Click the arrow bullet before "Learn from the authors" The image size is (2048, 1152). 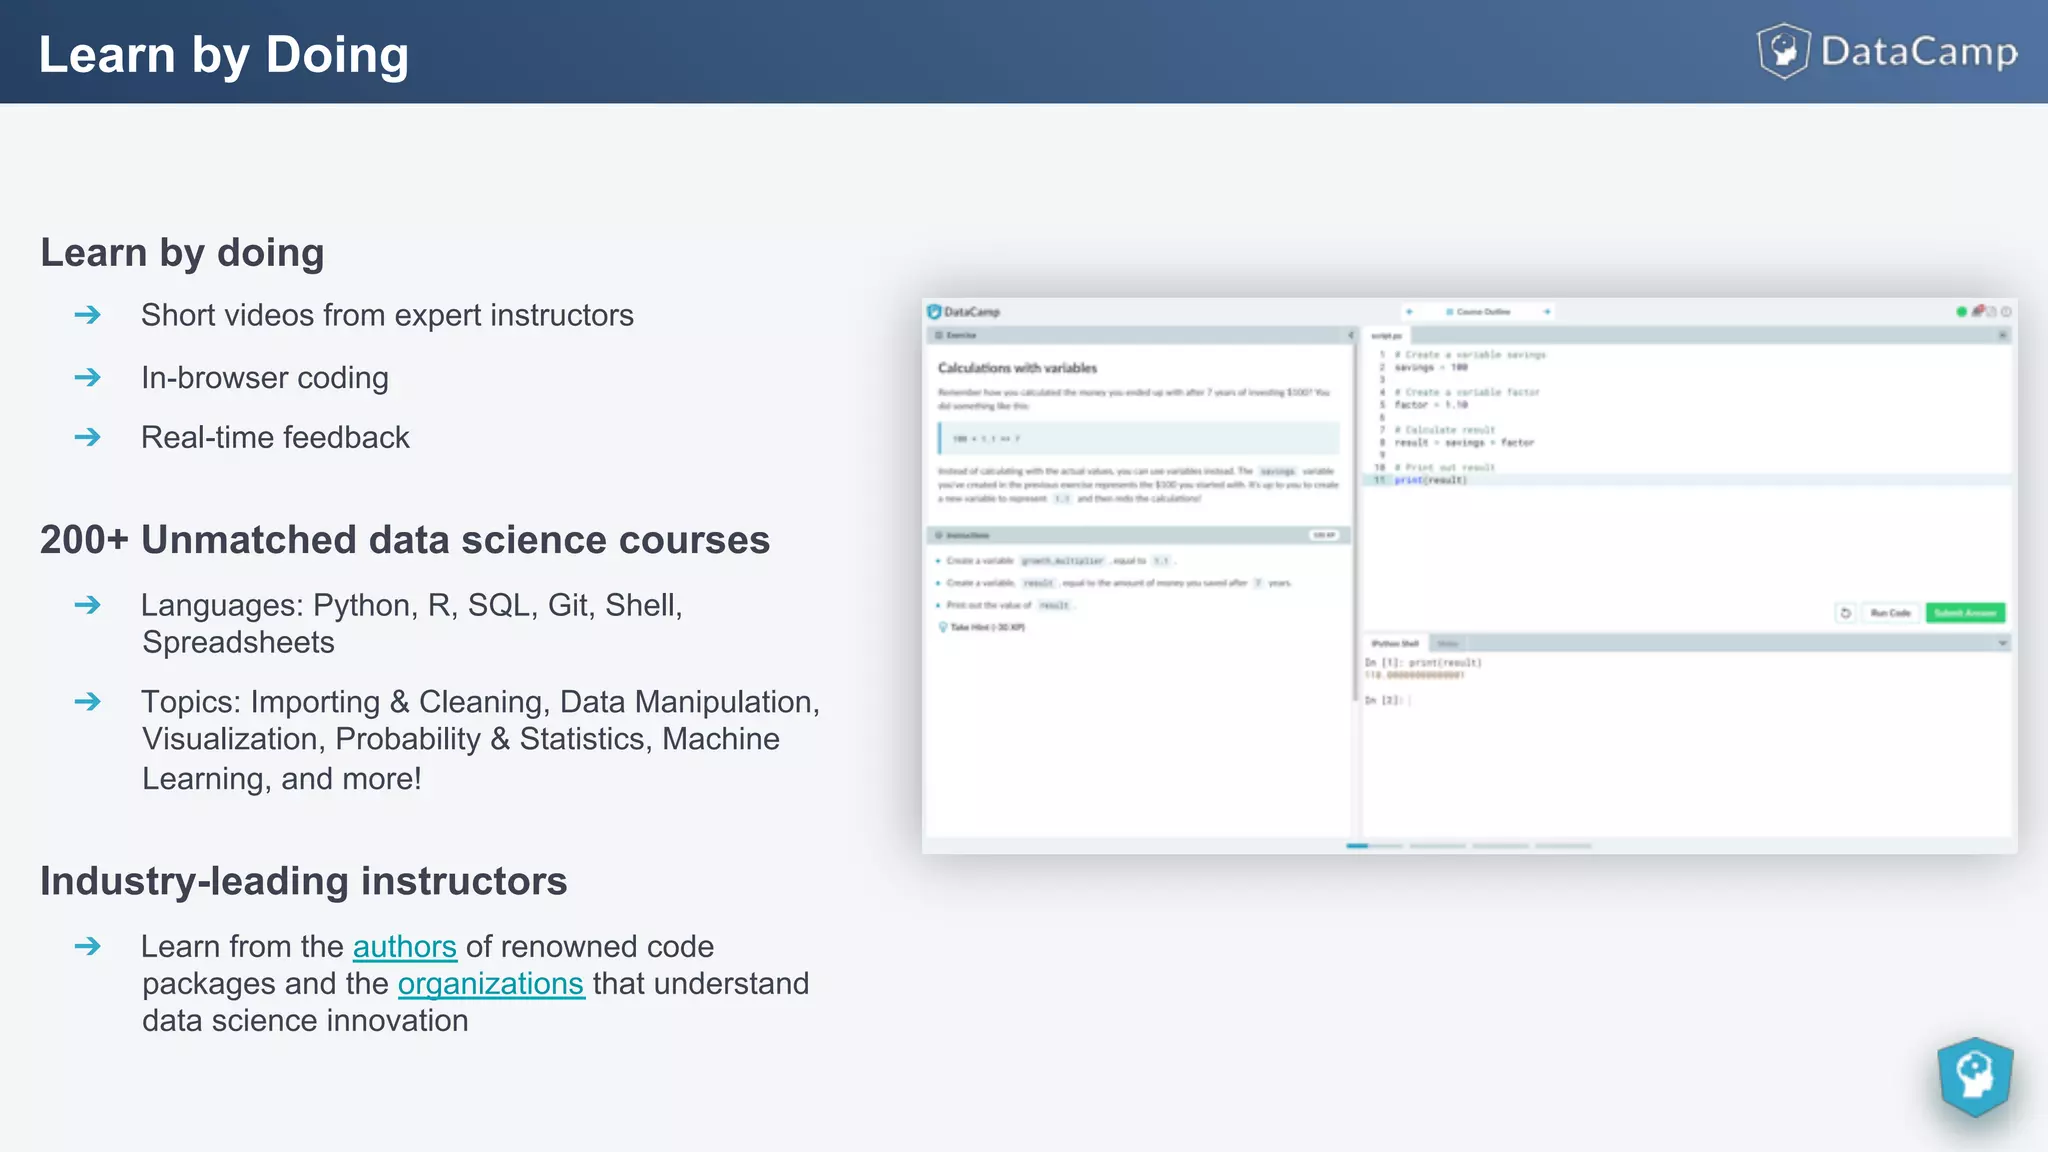point(88,946)
